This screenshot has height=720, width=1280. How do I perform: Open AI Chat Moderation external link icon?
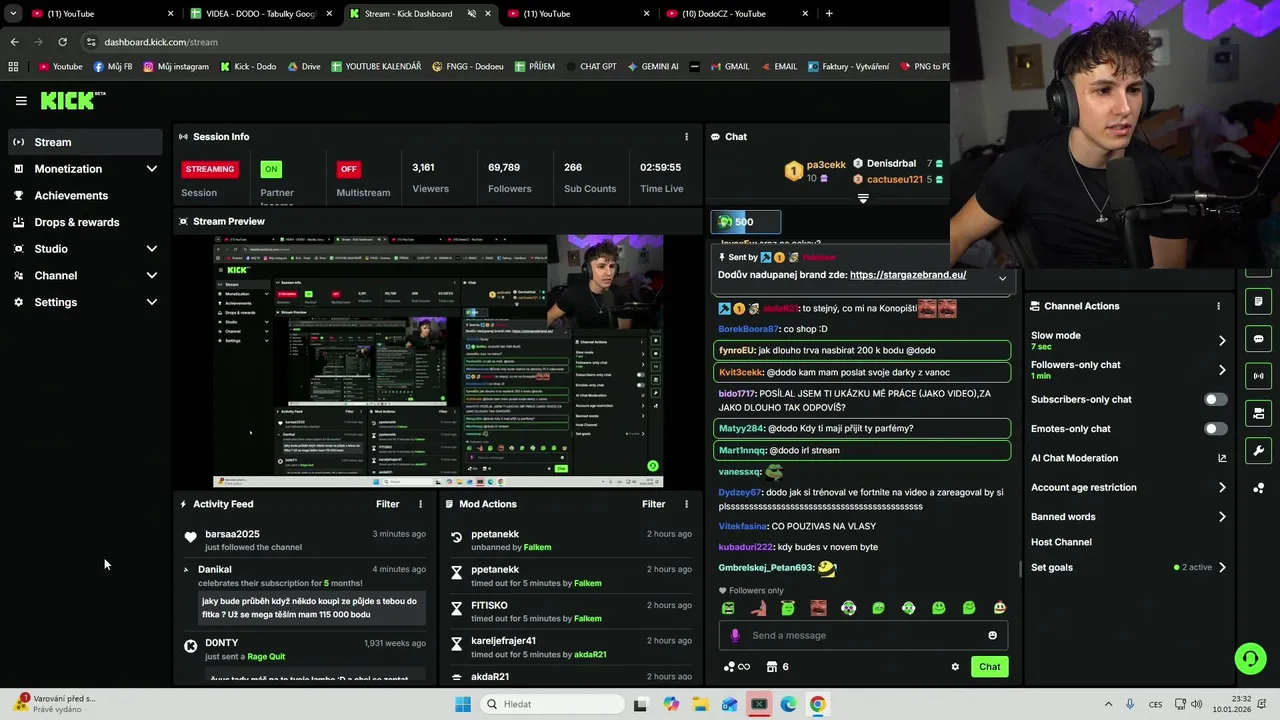click(1221, 458)
